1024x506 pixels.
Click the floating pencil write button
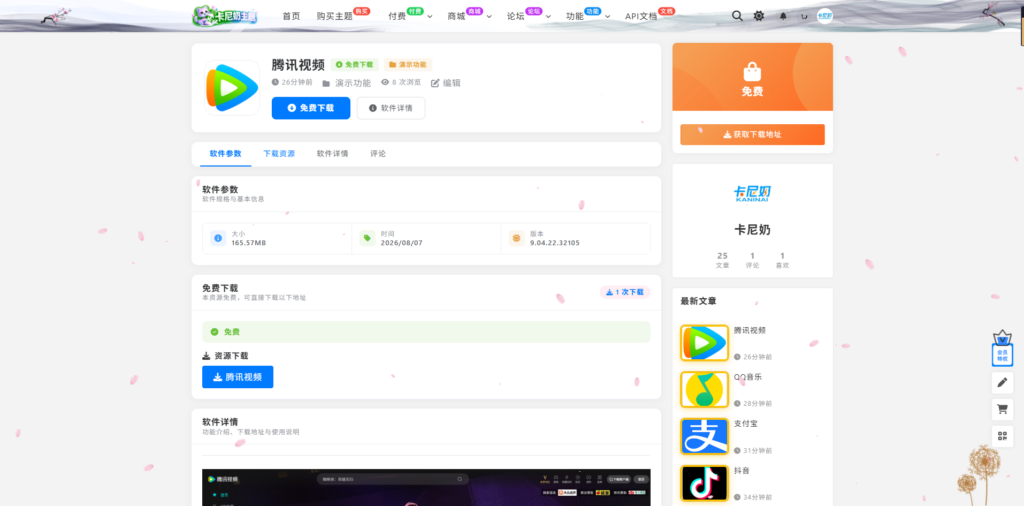point(1002,383)
